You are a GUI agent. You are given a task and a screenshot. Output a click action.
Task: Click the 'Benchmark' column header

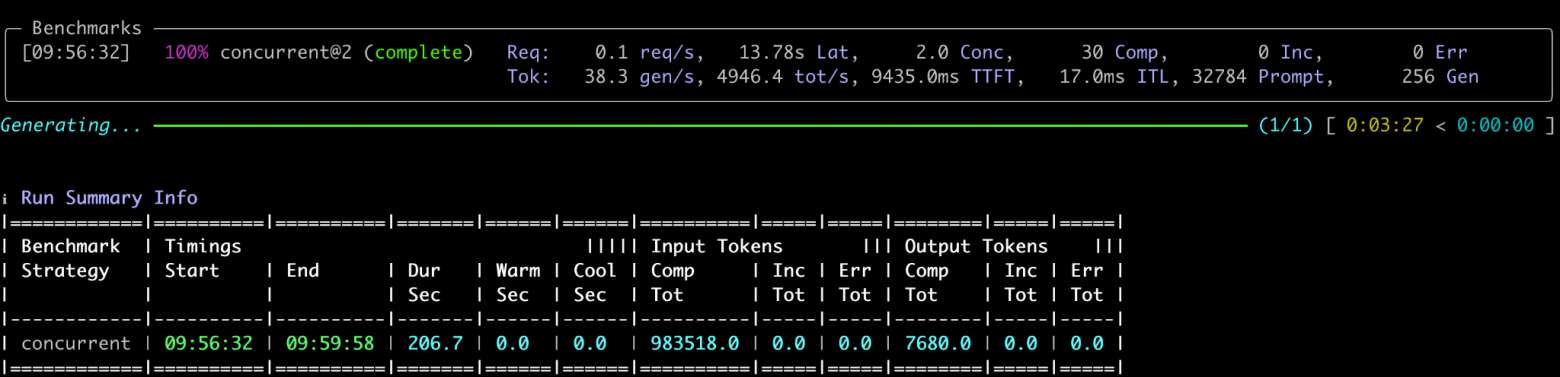(x=71, y=246)
